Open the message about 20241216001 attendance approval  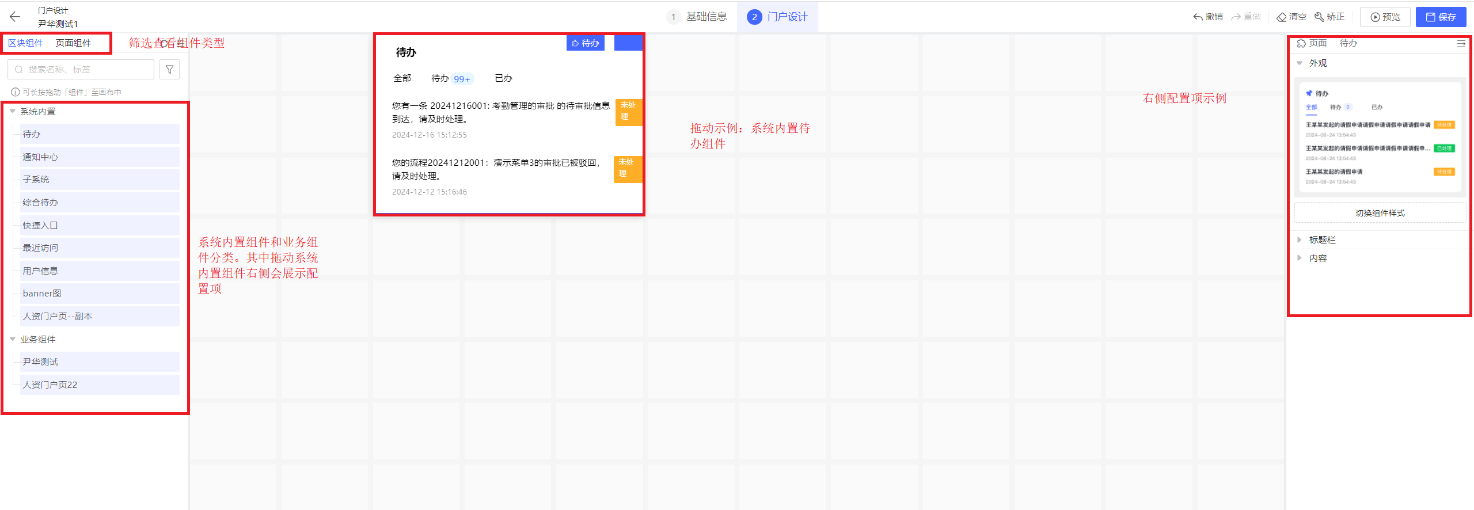(501, 111)
